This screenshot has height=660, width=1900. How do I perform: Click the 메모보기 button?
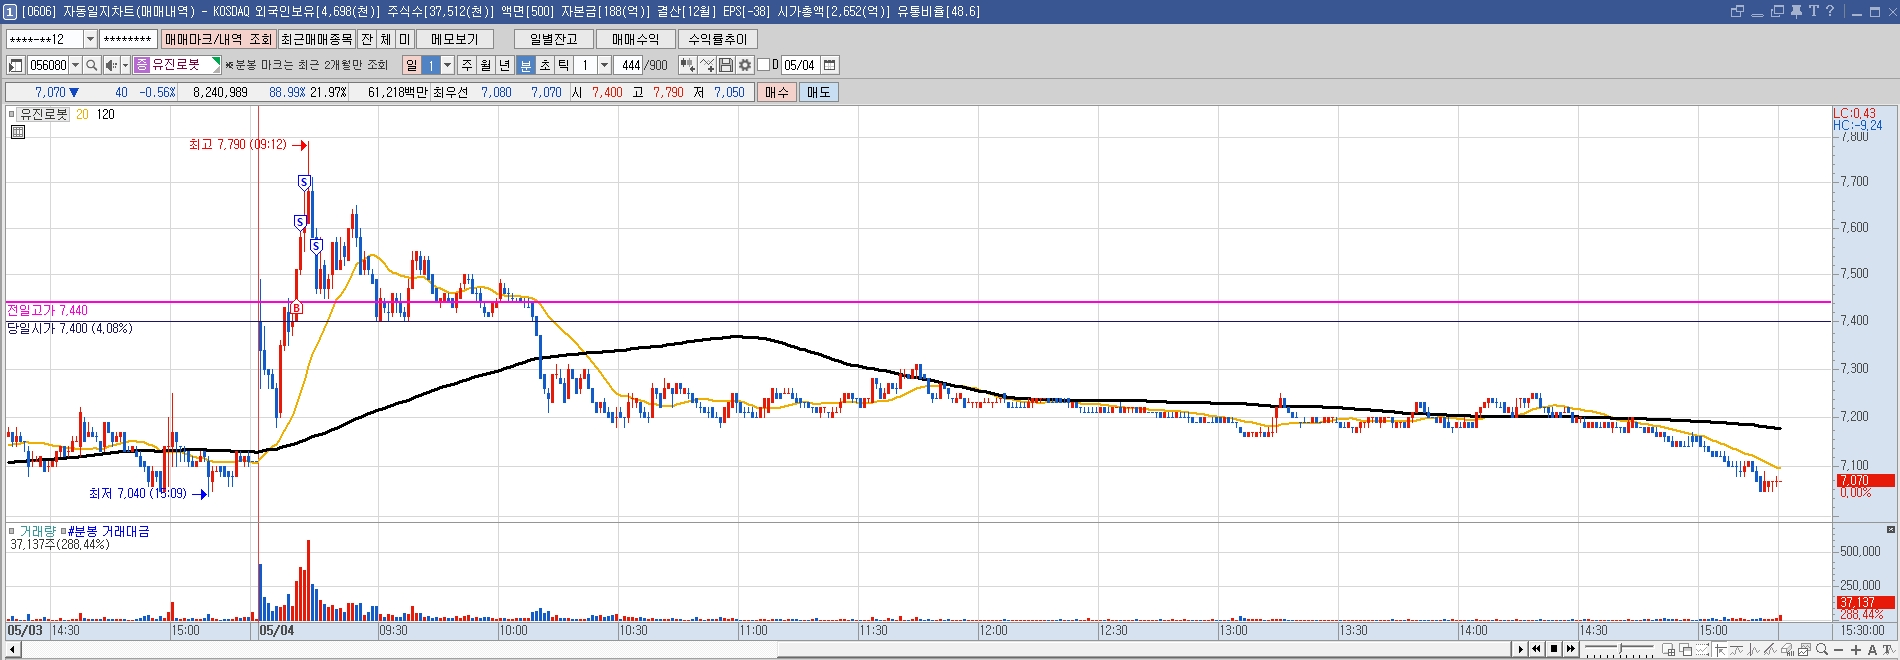[x=455, y=39]
